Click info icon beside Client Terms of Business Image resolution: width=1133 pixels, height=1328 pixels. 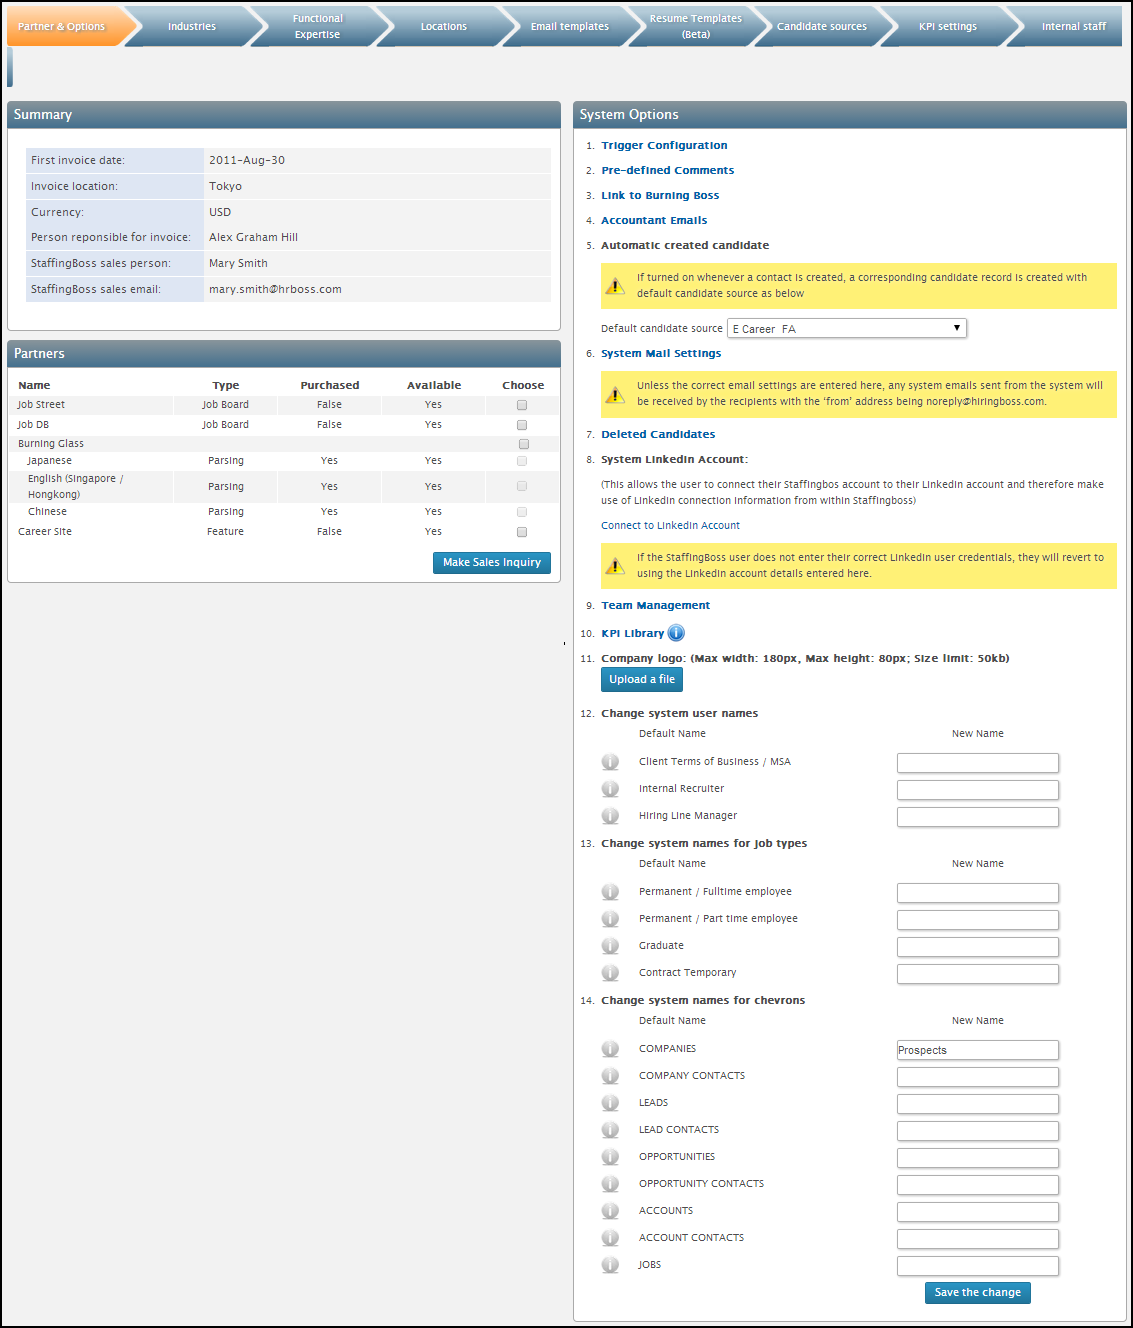click(x=610, y=762)
